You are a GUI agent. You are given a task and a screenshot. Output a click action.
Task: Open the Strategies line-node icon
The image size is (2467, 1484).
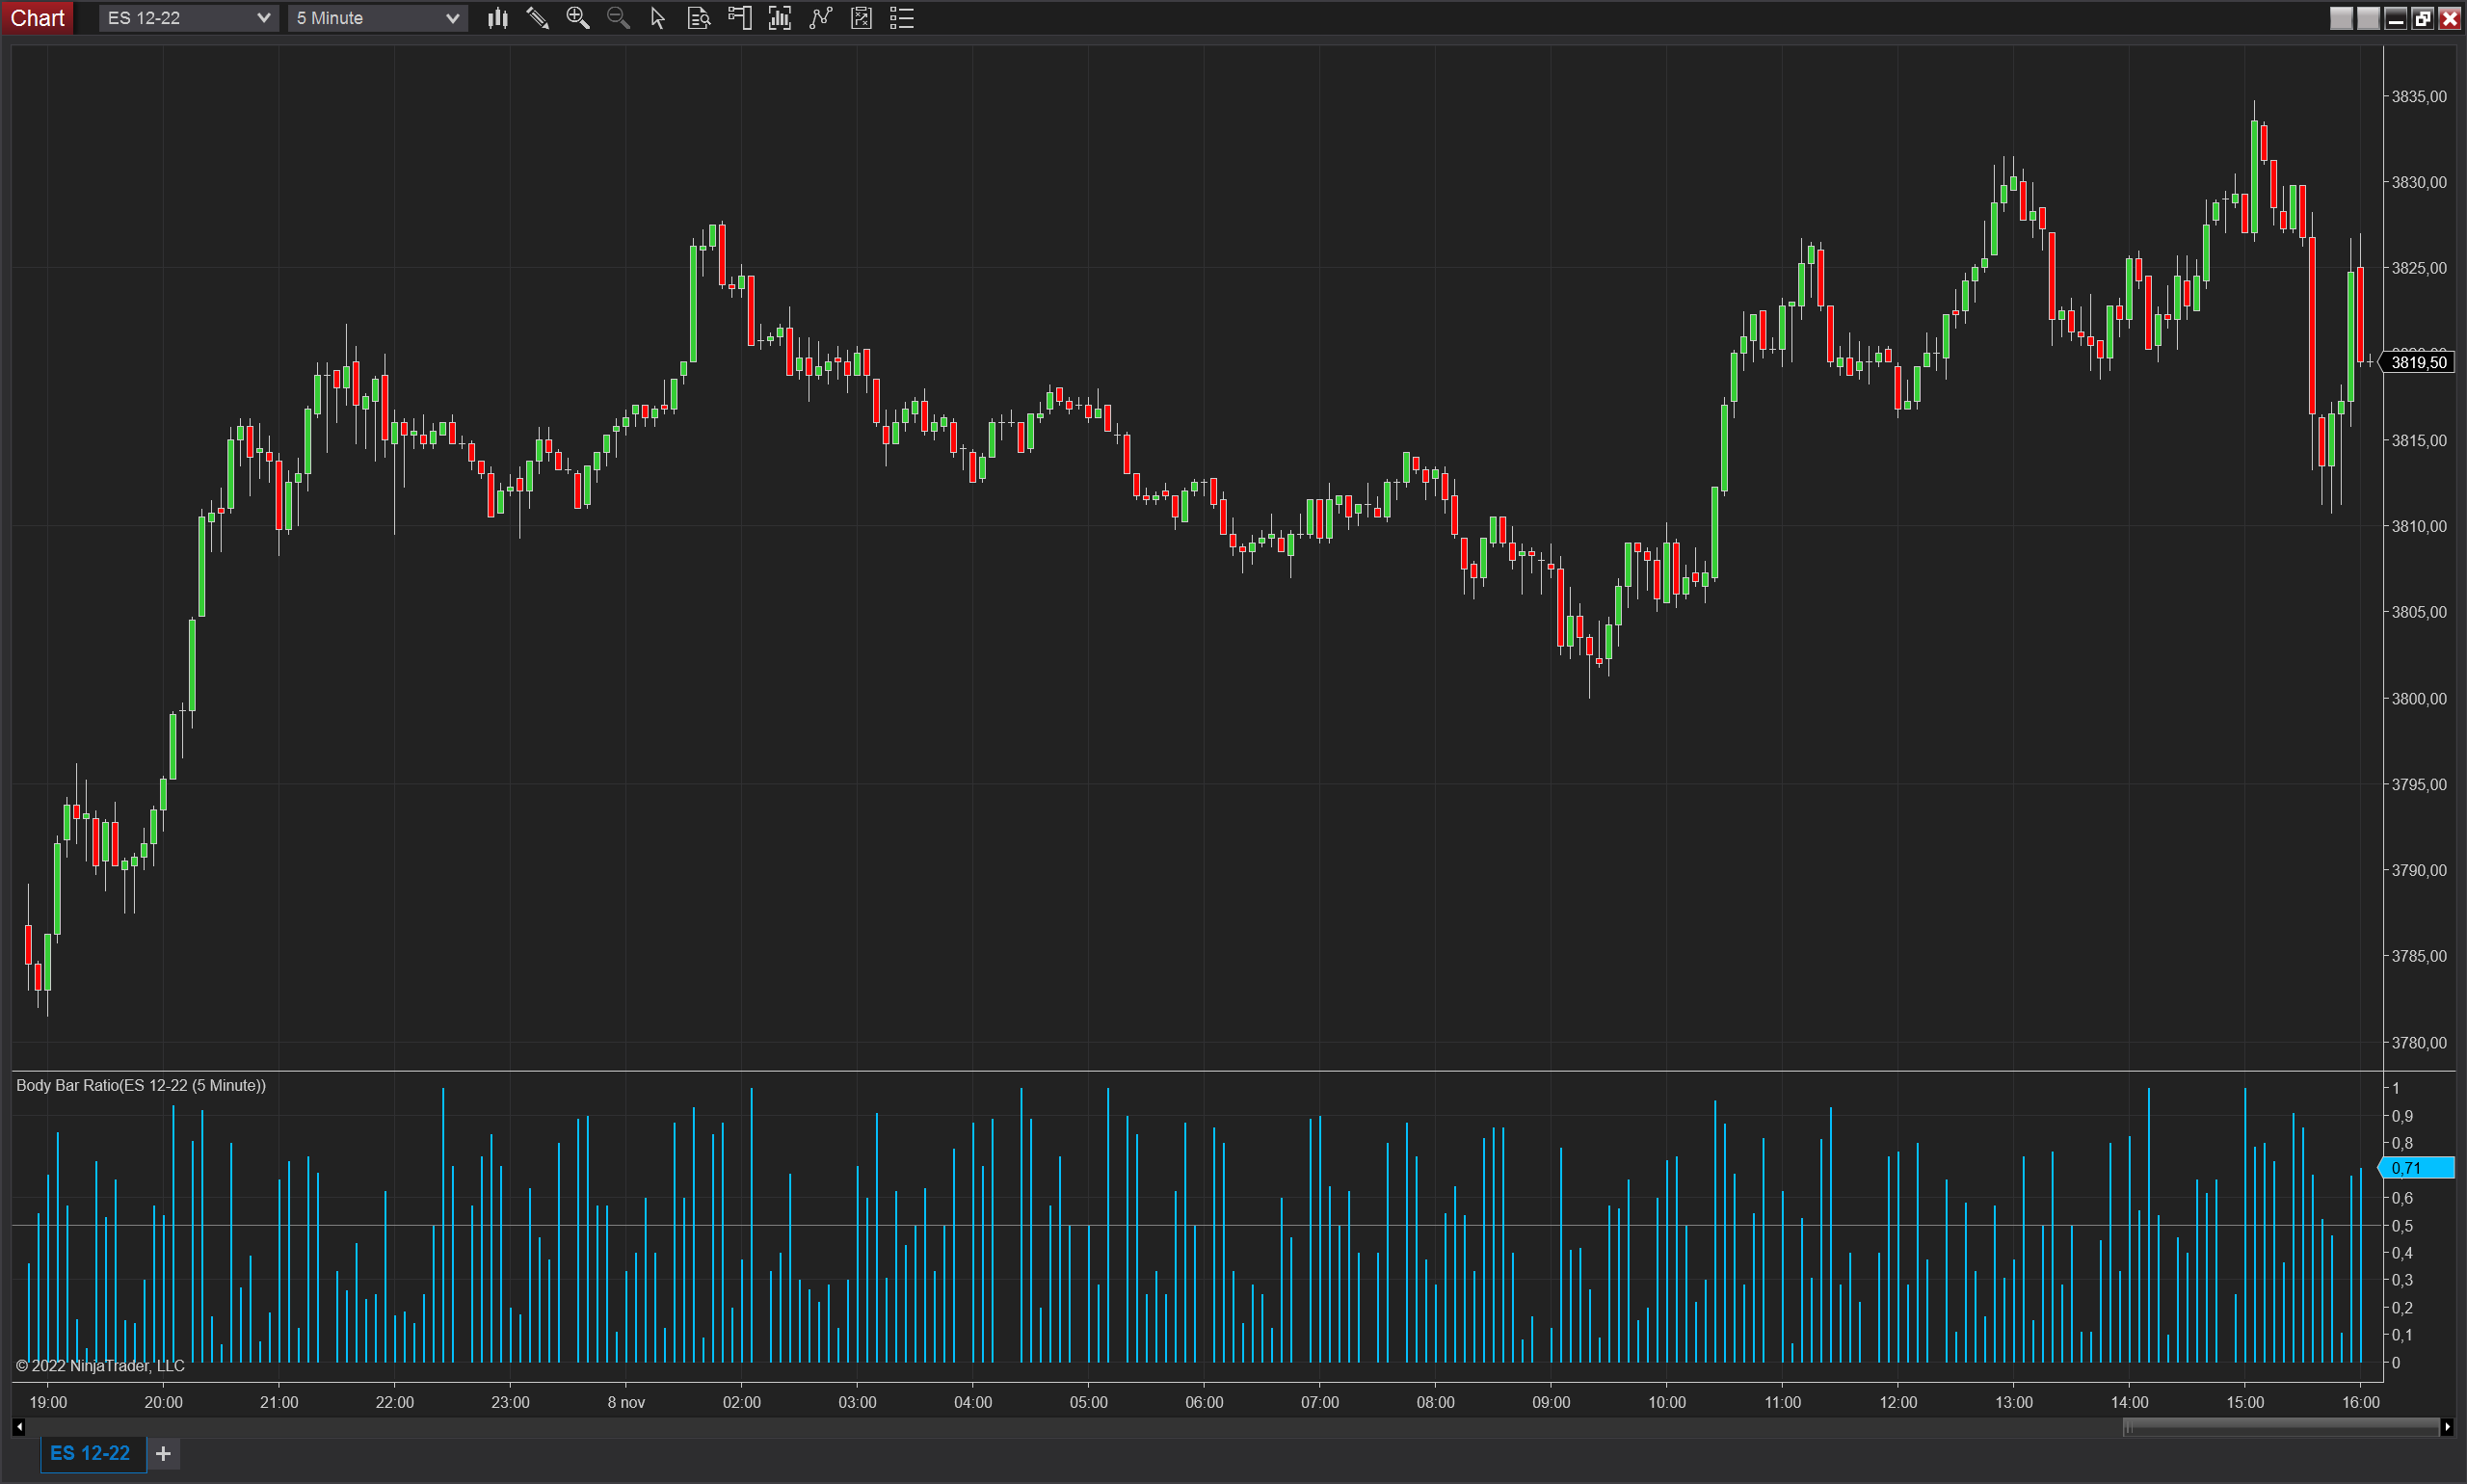(821, 18)
